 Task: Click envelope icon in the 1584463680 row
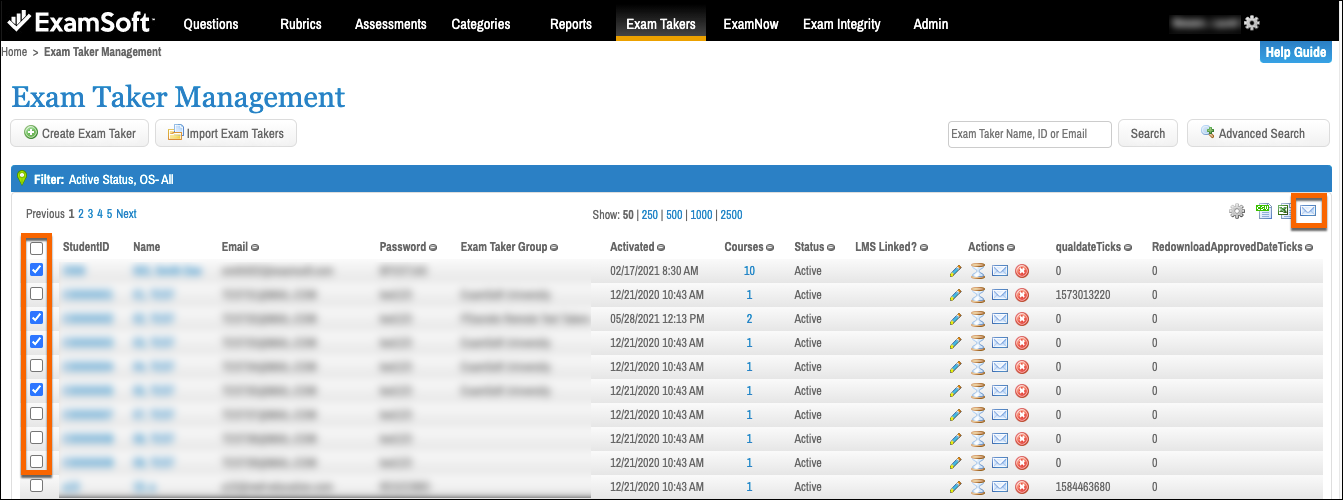point(1000,487)
